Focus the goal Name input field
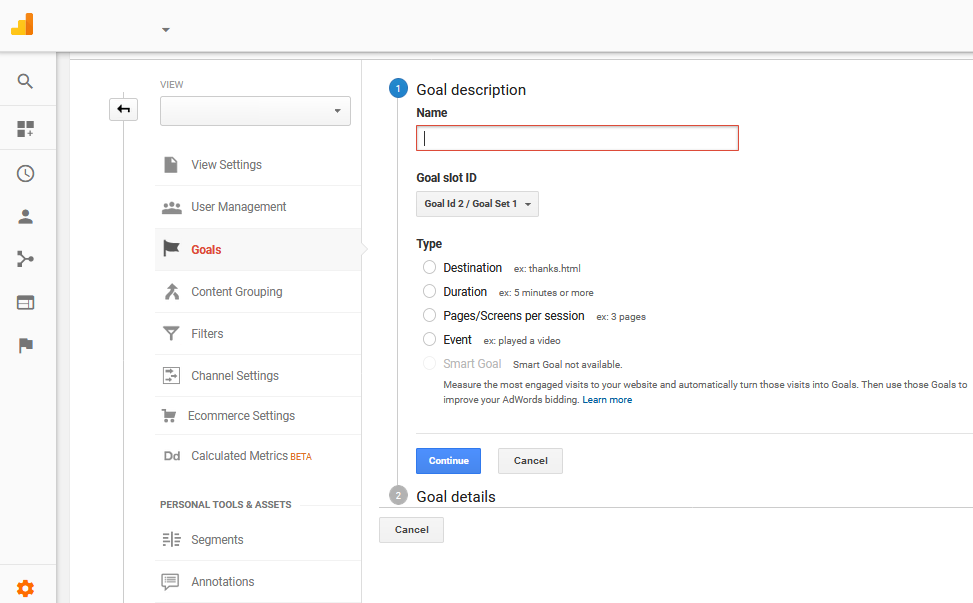Viewport: 973px width, 603px height. click(x=577, y=138)
